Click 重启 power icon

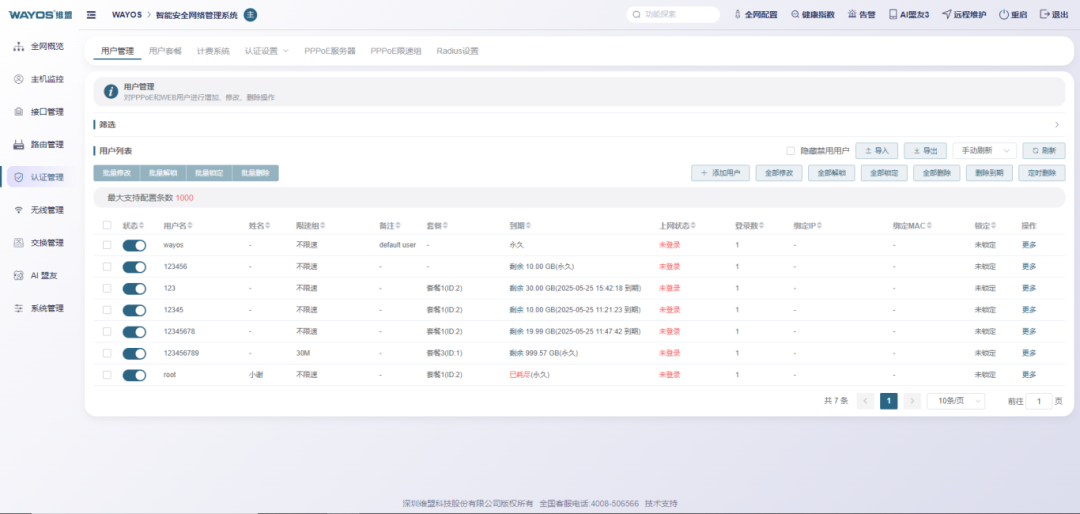click(x=1004, y=14)
